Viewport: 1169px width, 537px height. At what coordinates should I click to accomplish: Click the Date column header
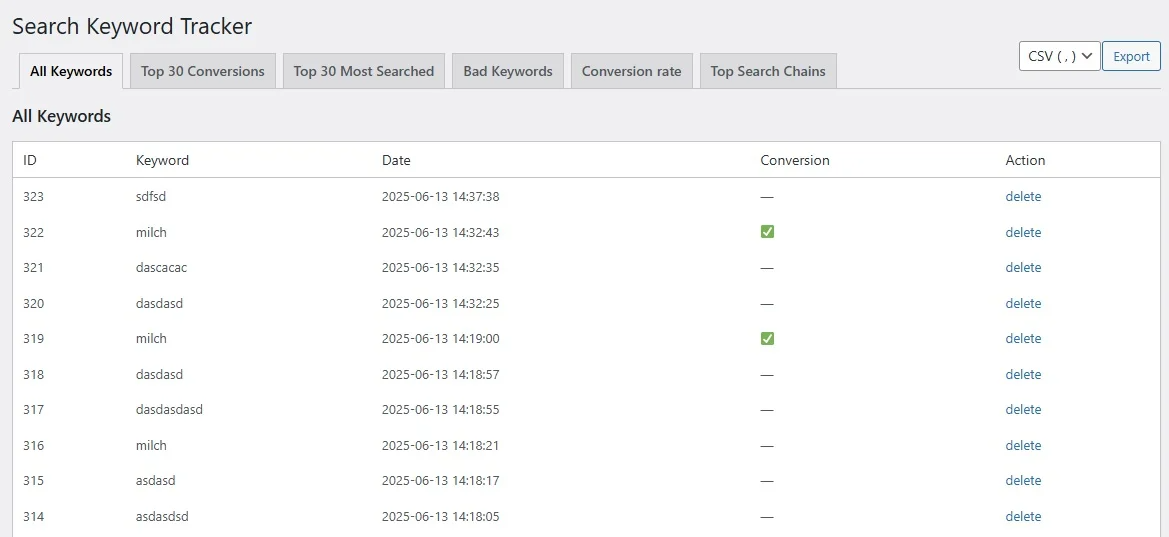[x=396, y=160]
